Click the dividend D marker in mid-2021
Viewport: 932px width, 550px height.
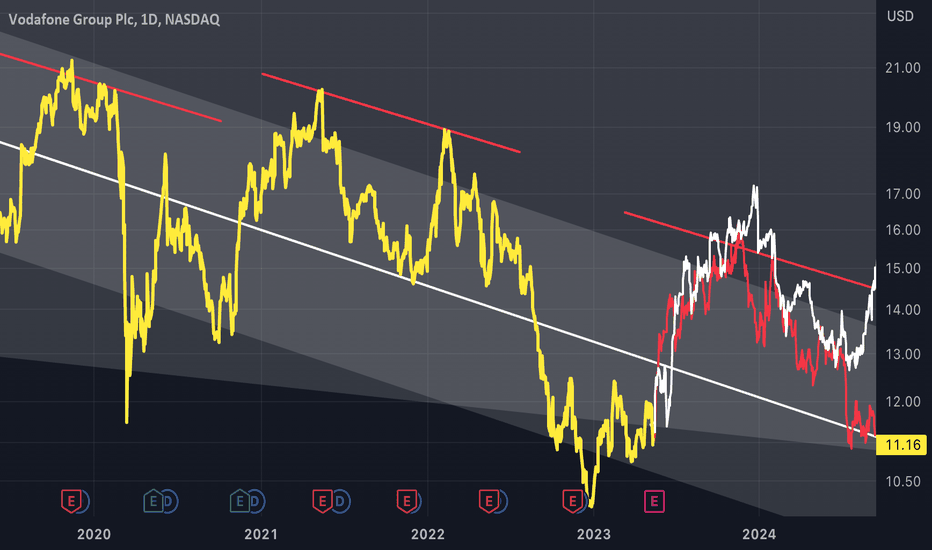coord(340,501)
